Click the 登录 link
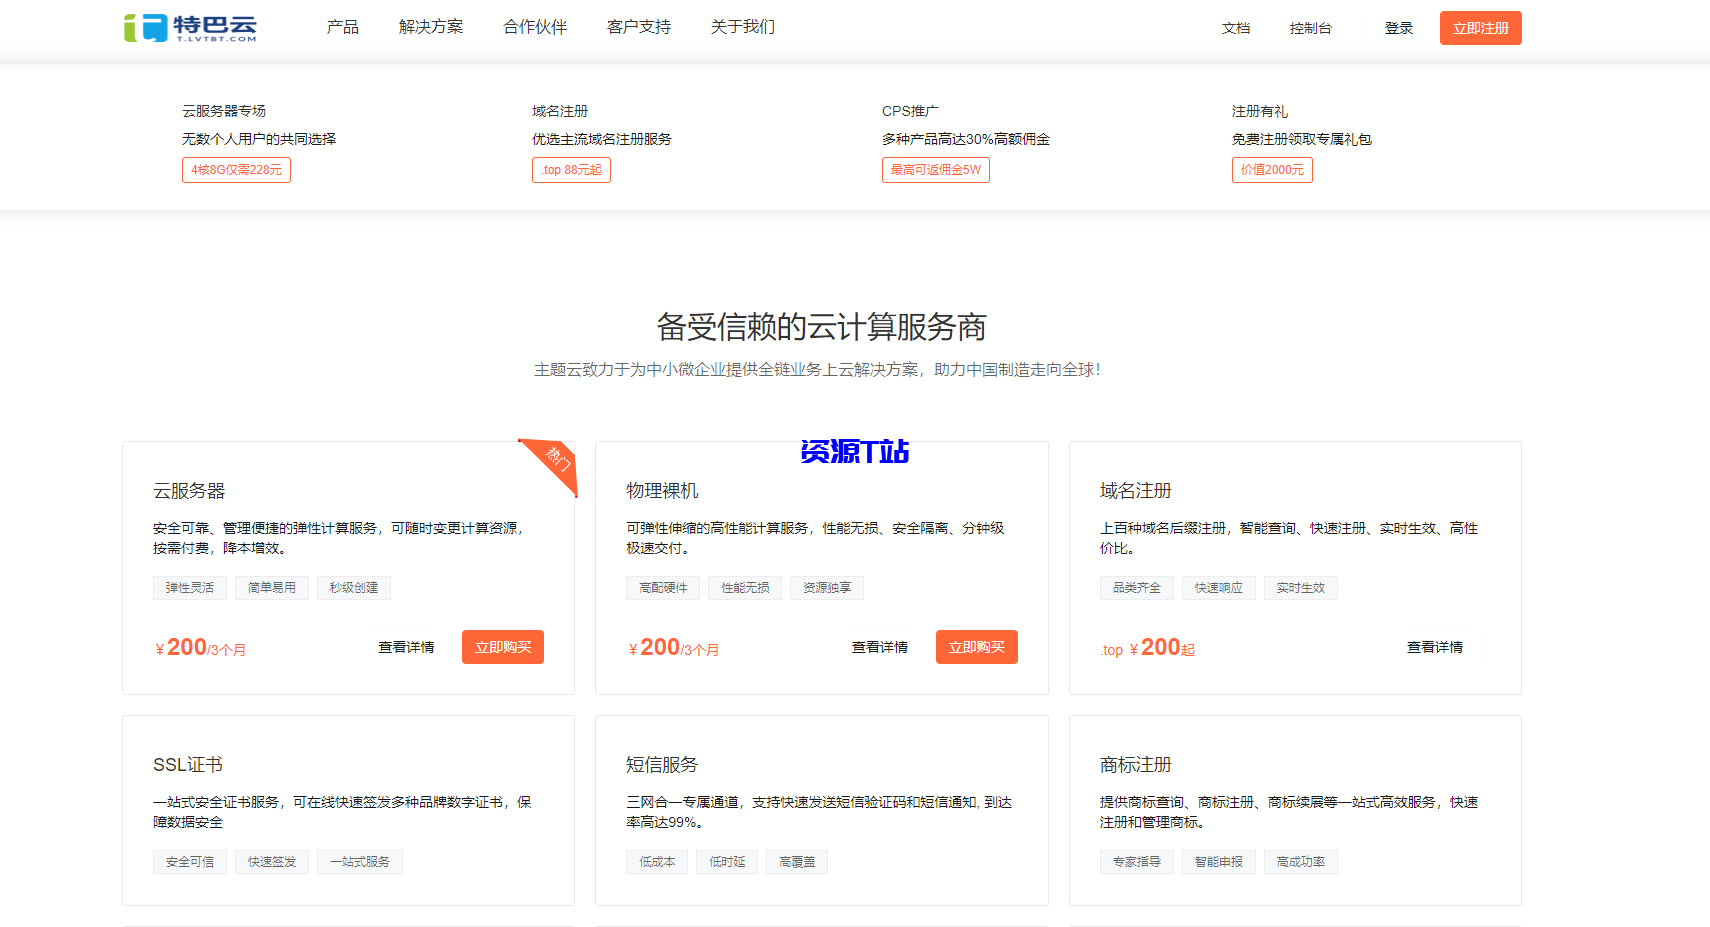1710x927 pixels. point(1398,28)
